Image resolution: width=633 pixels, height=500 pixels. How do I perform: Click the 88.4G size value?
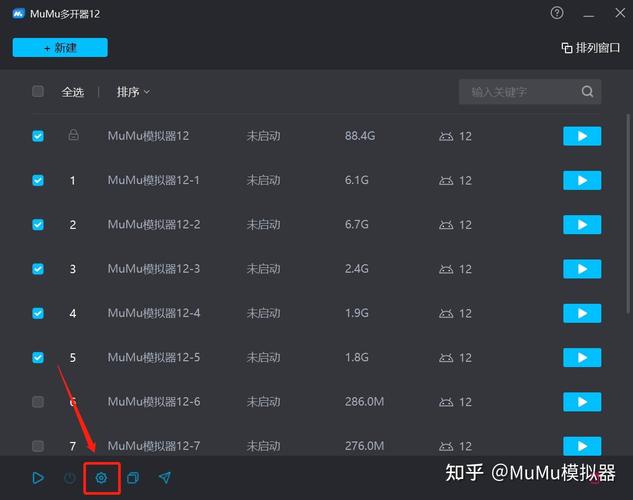(x=360, y=136)
